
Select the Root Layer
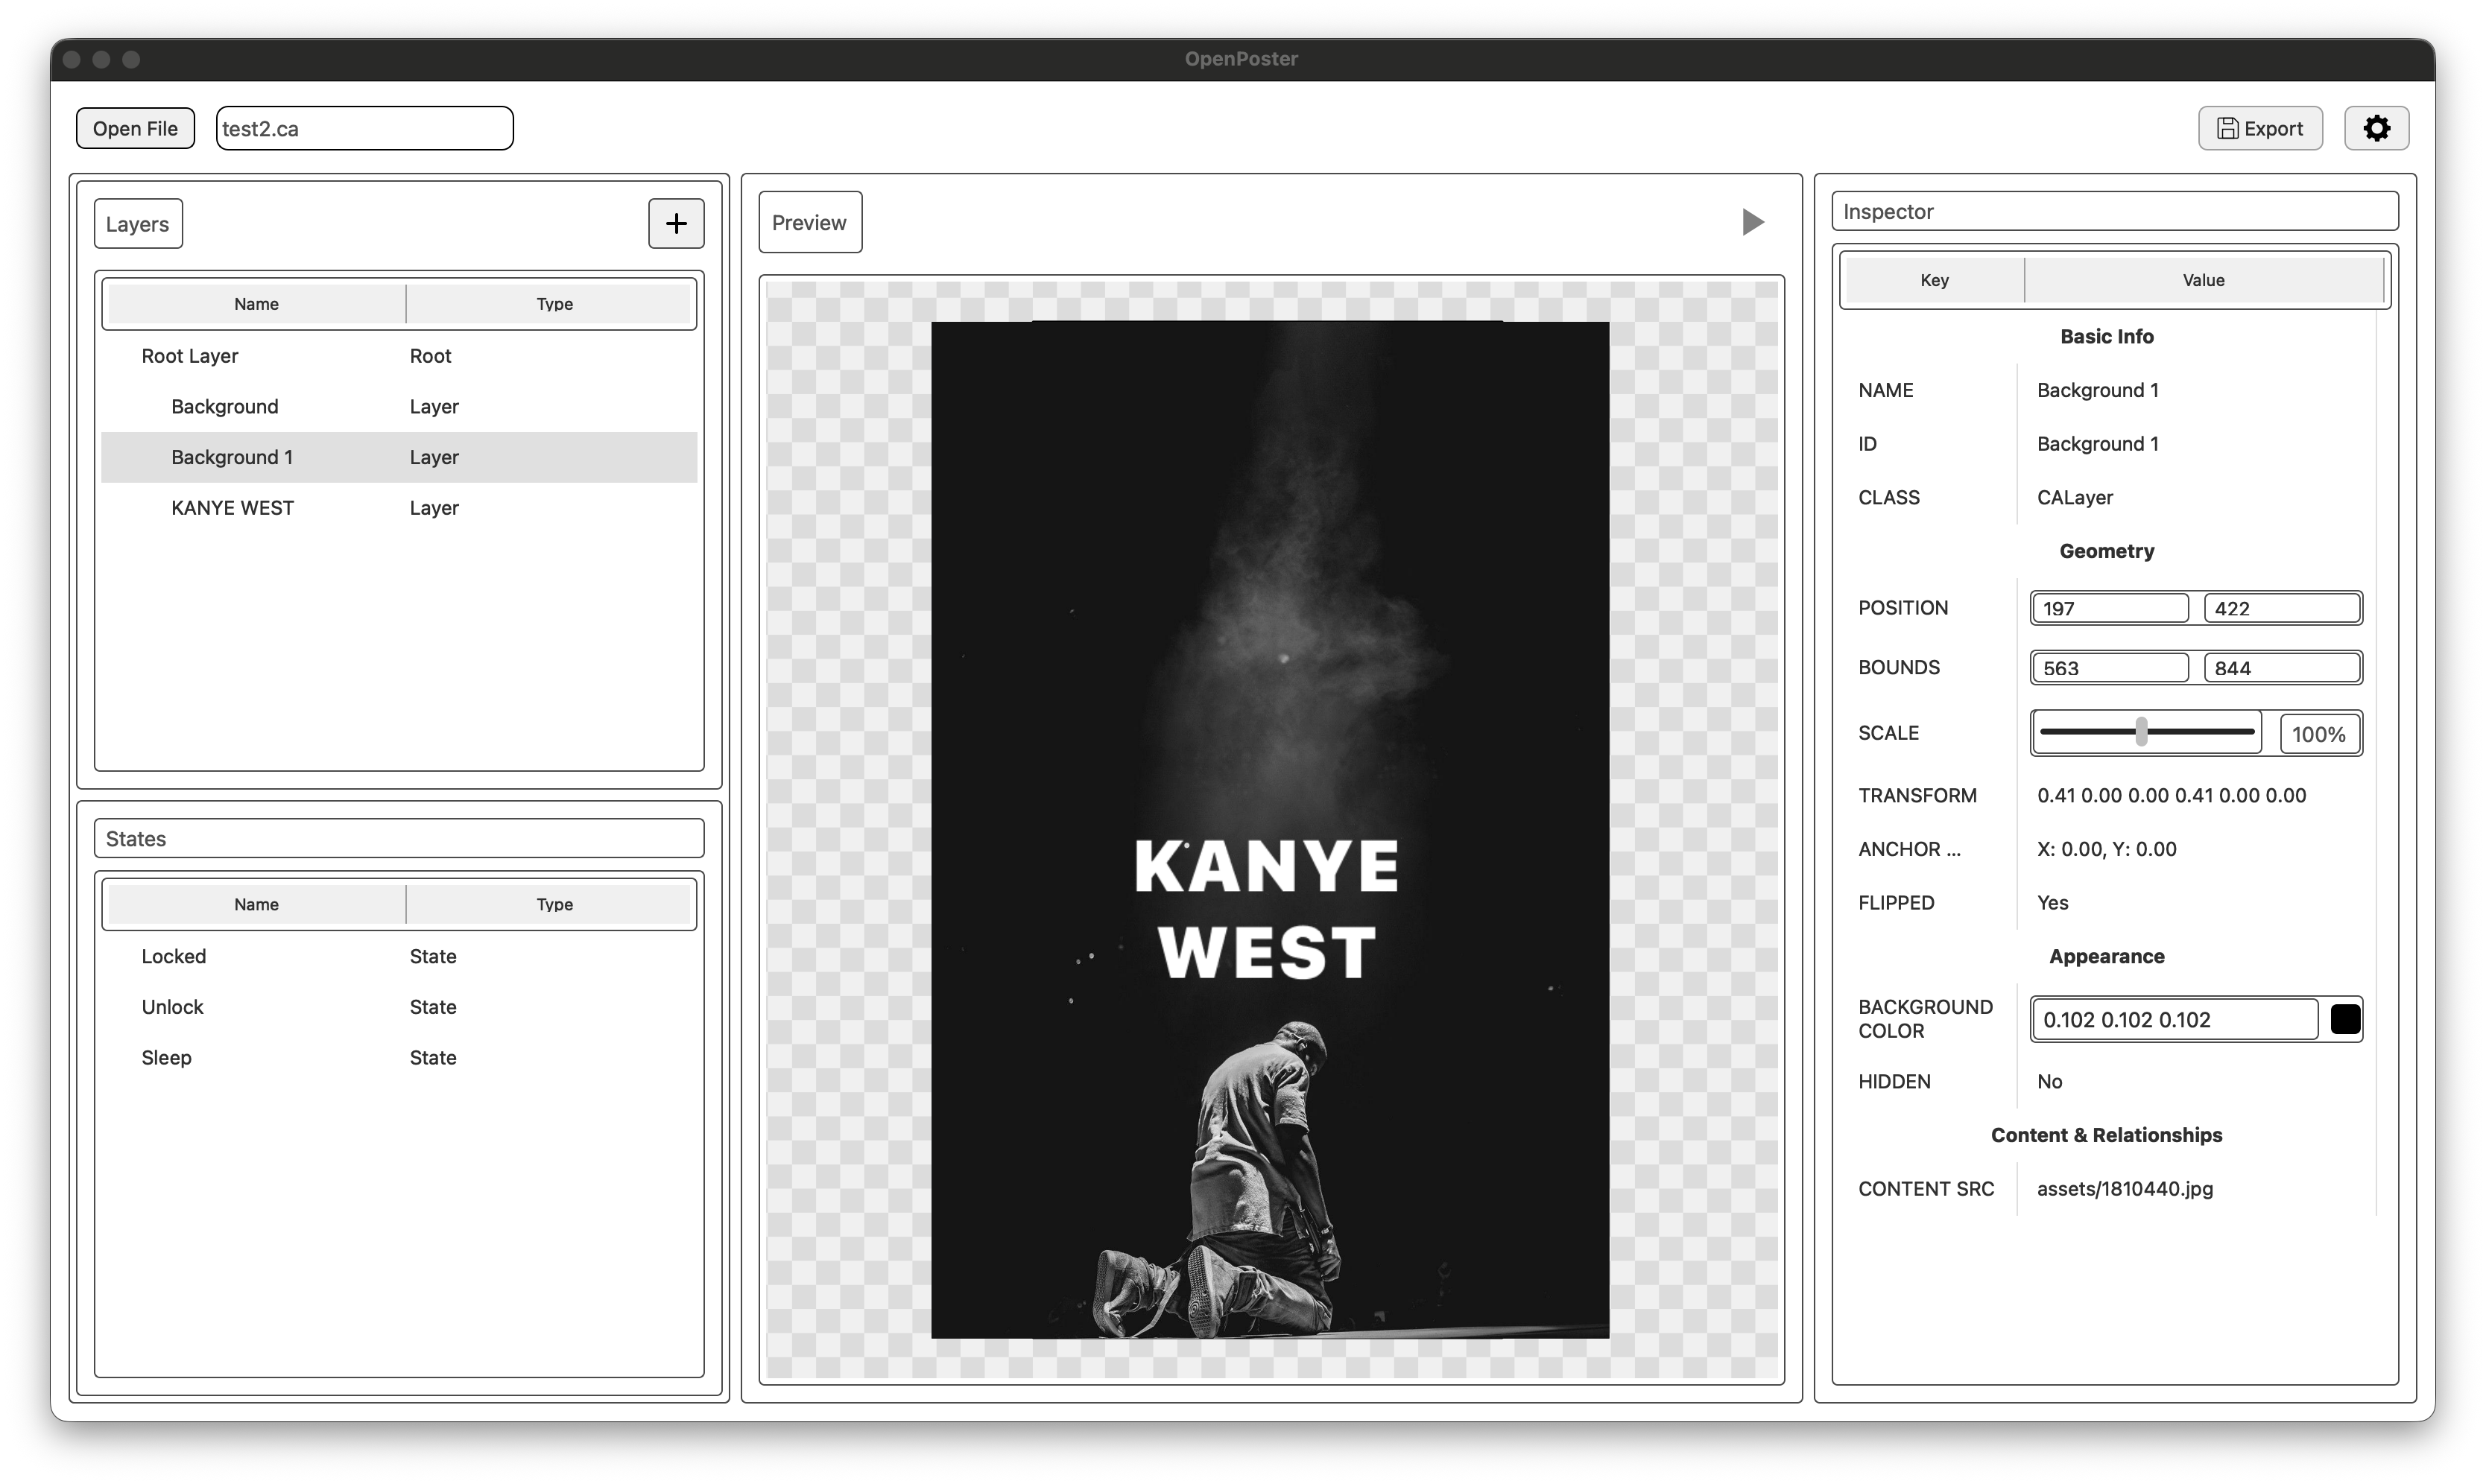pos(190,355)
